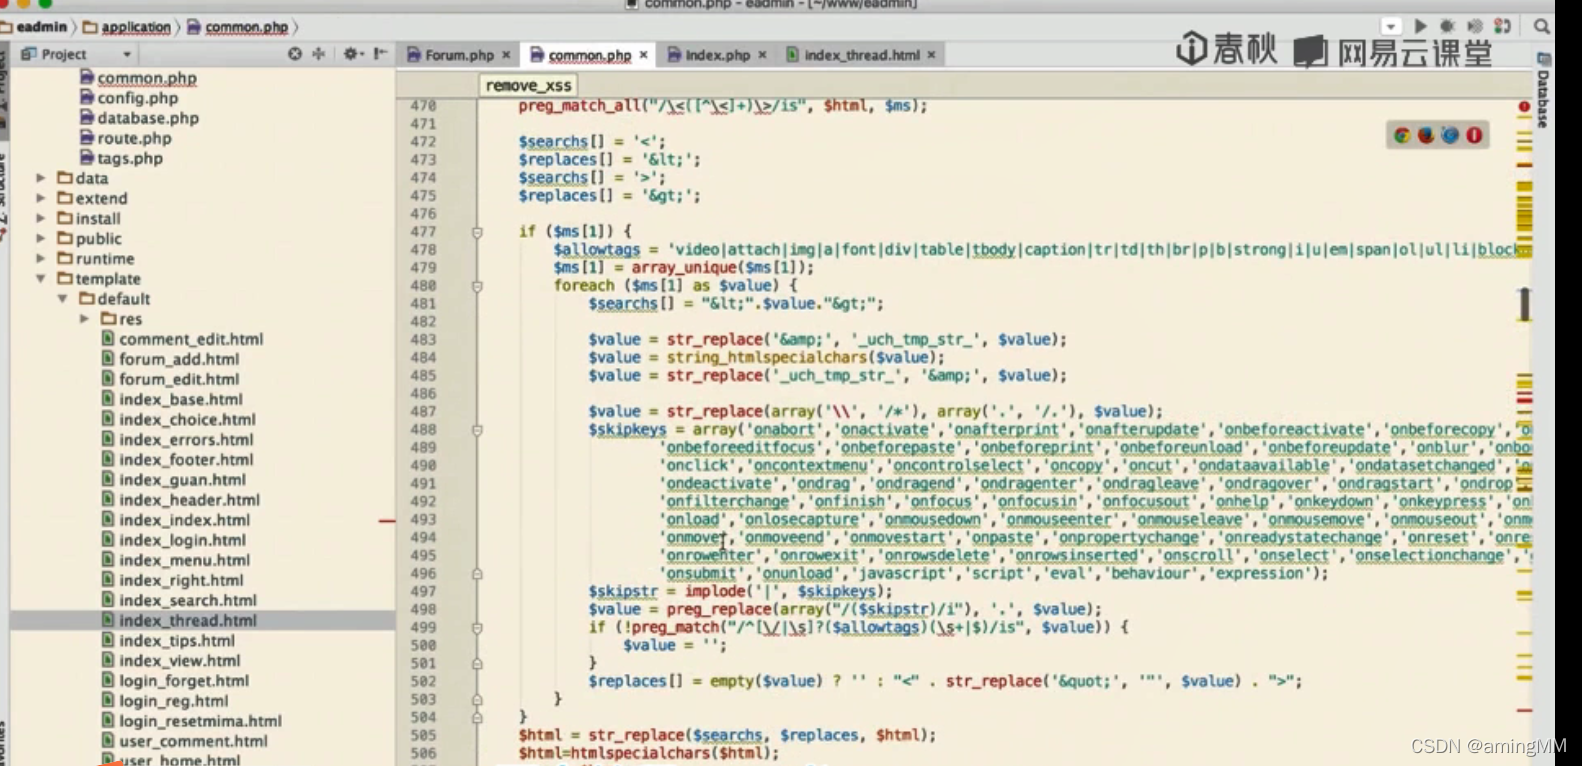
Task: Expand the data folder
Action: click(41, 178)
